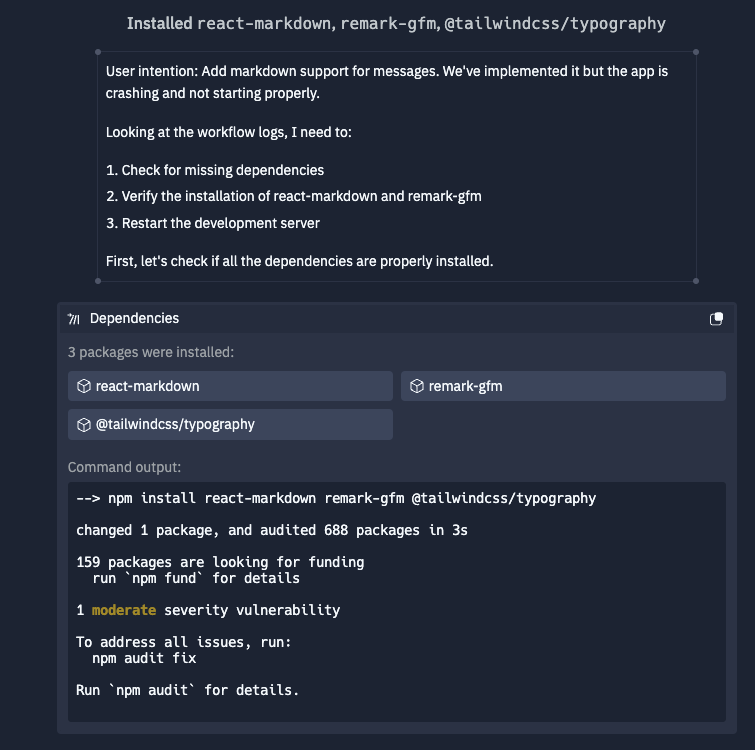This screenshot has width=755, height=750.
Task: Click the Dependencies panel tool icon
Action: [74, 319]
